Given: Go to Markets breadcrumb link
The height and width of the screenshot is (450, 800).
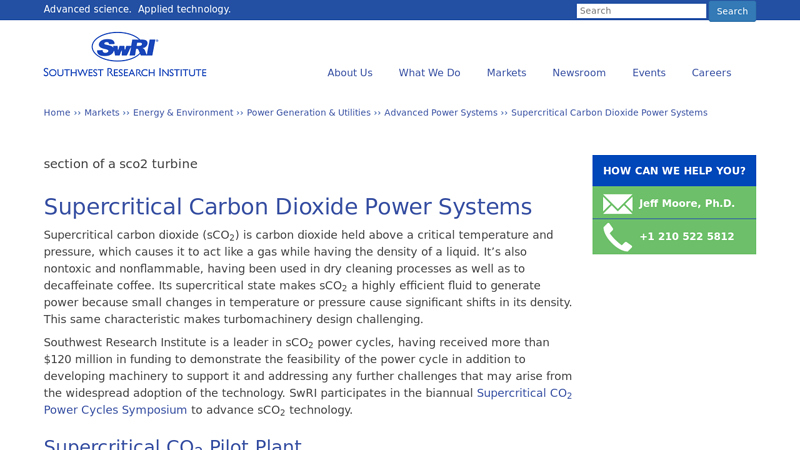Looking at the screenshot, I should coord(102,112).
